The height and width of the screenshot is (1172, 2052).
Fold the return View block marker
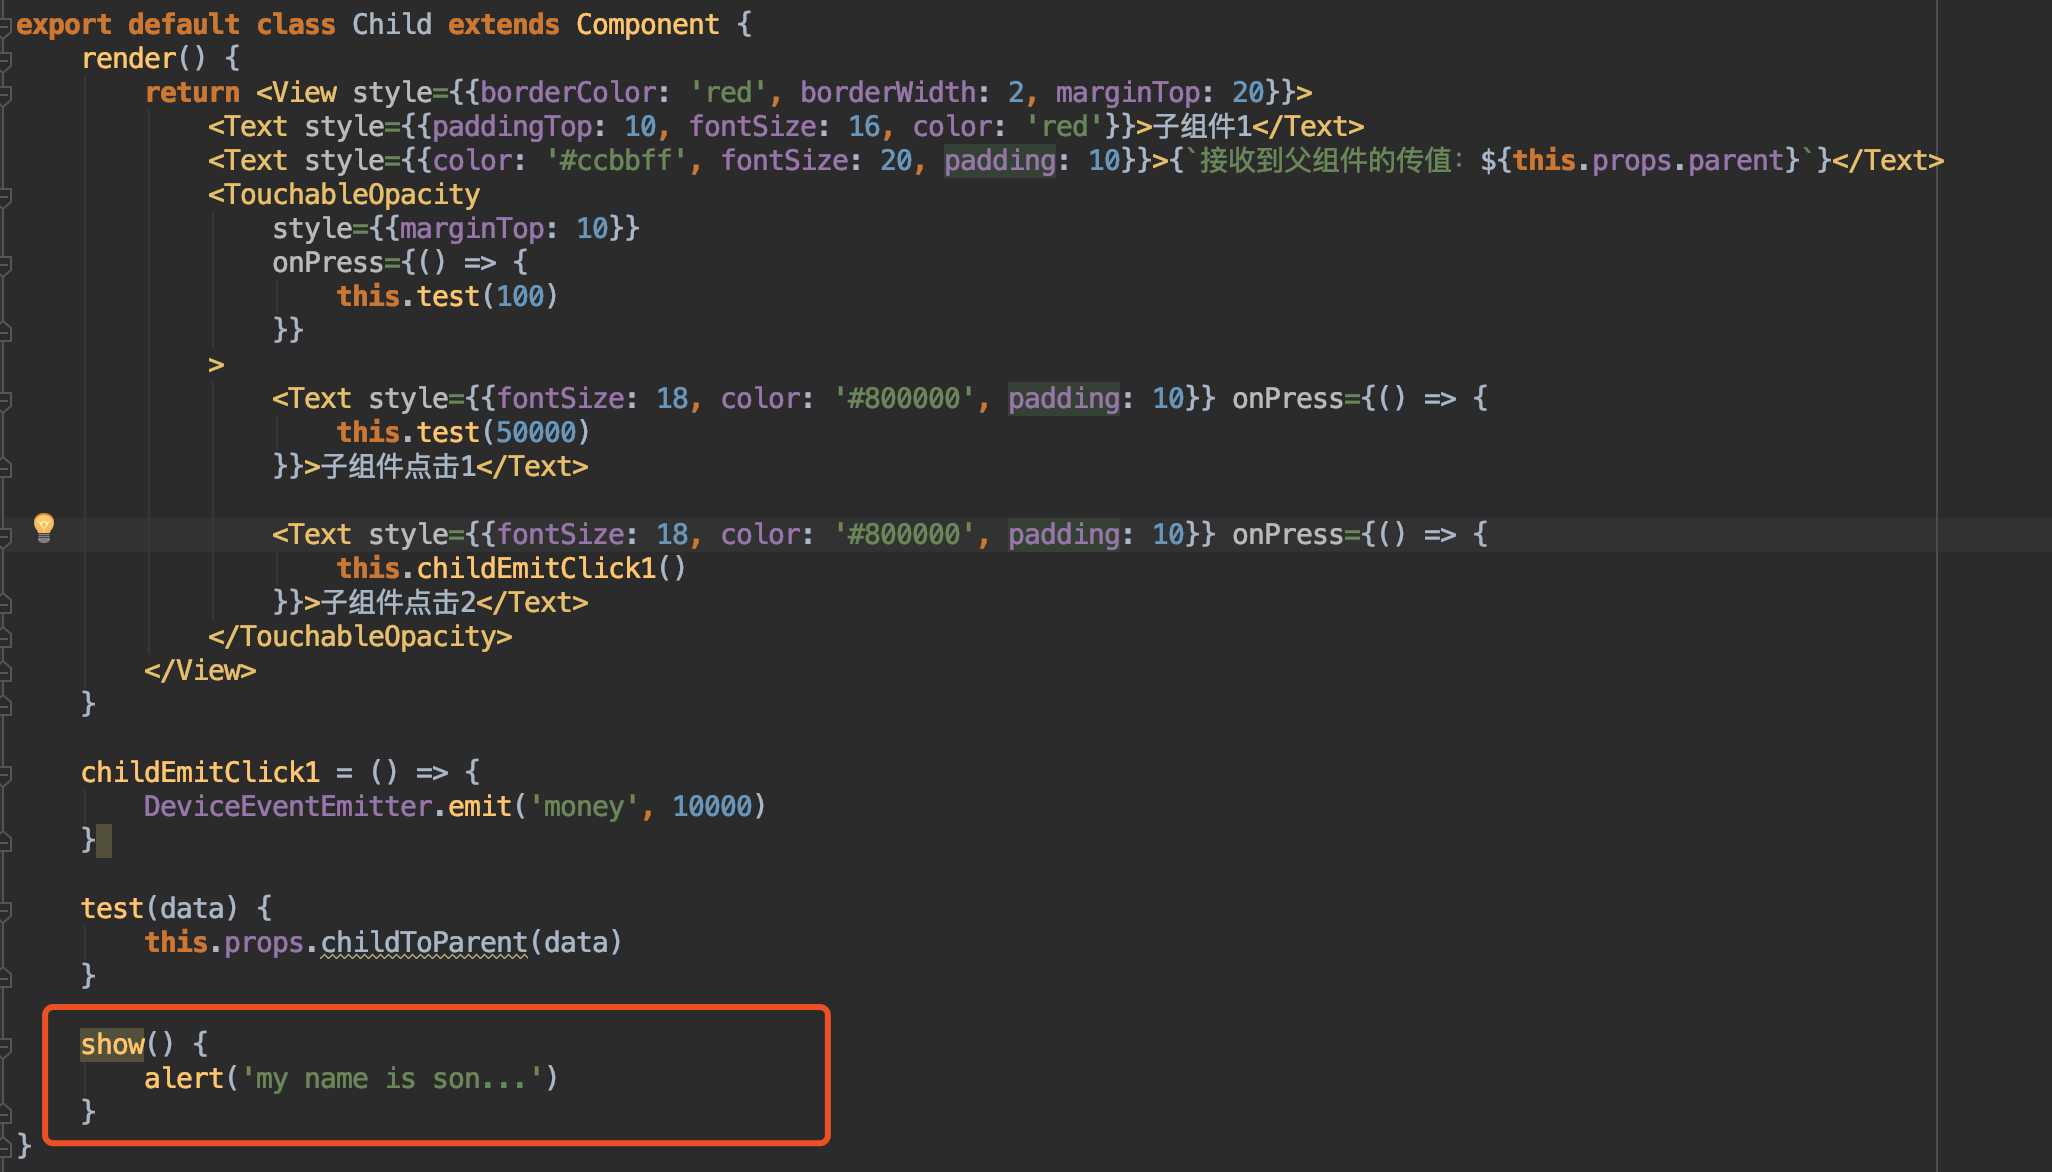pyautogui.click(x=5, y=93)
